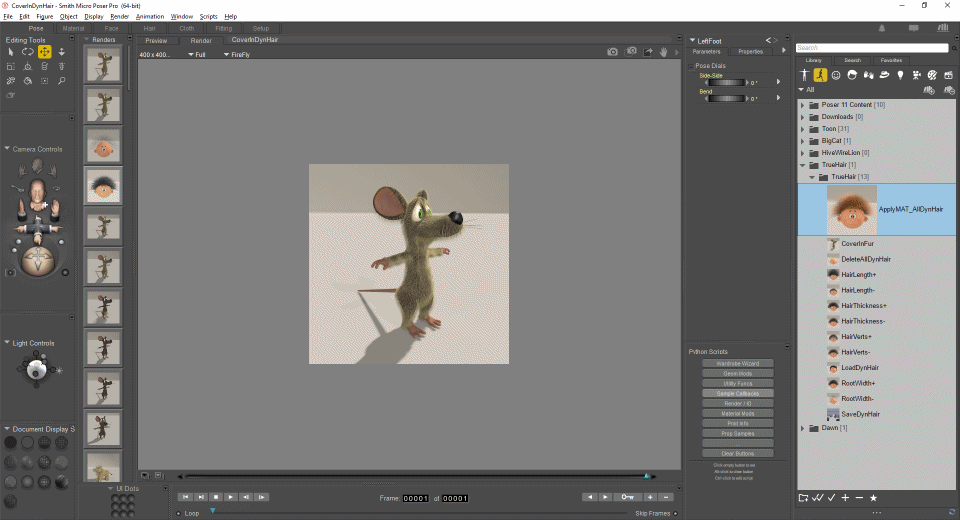Open the Figures category in Library
This screenshot has width=960, height=520.
(803, 75)
